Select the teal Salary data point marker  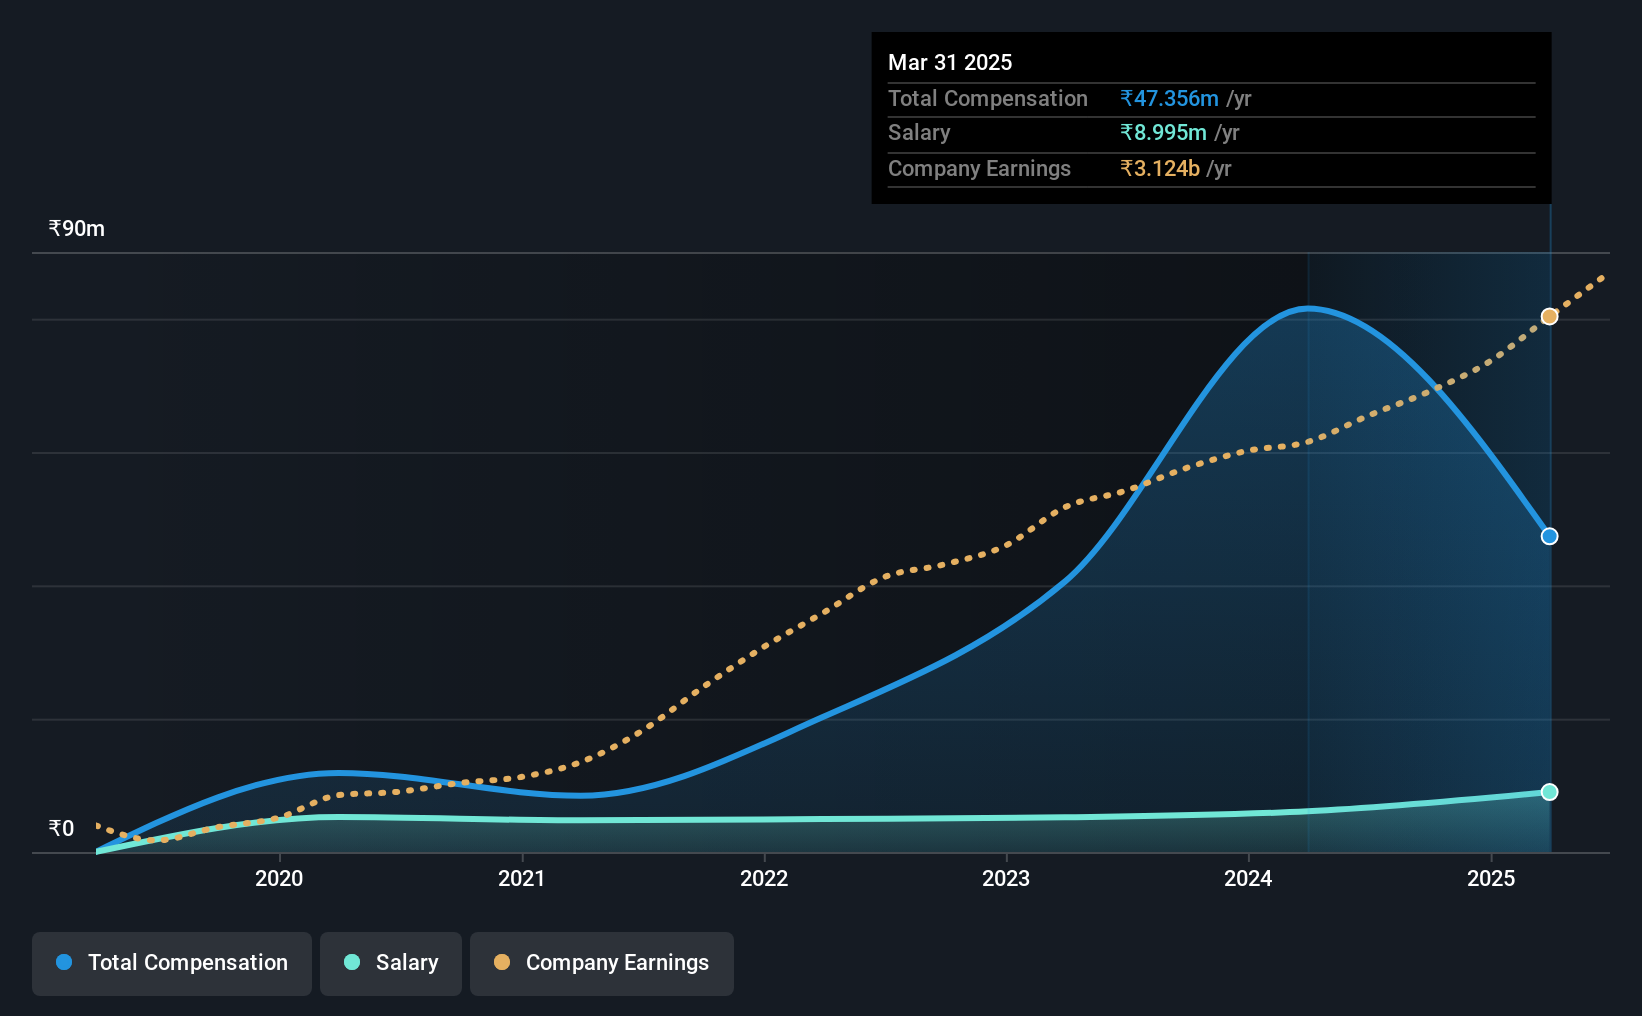tap(1549, 792)
